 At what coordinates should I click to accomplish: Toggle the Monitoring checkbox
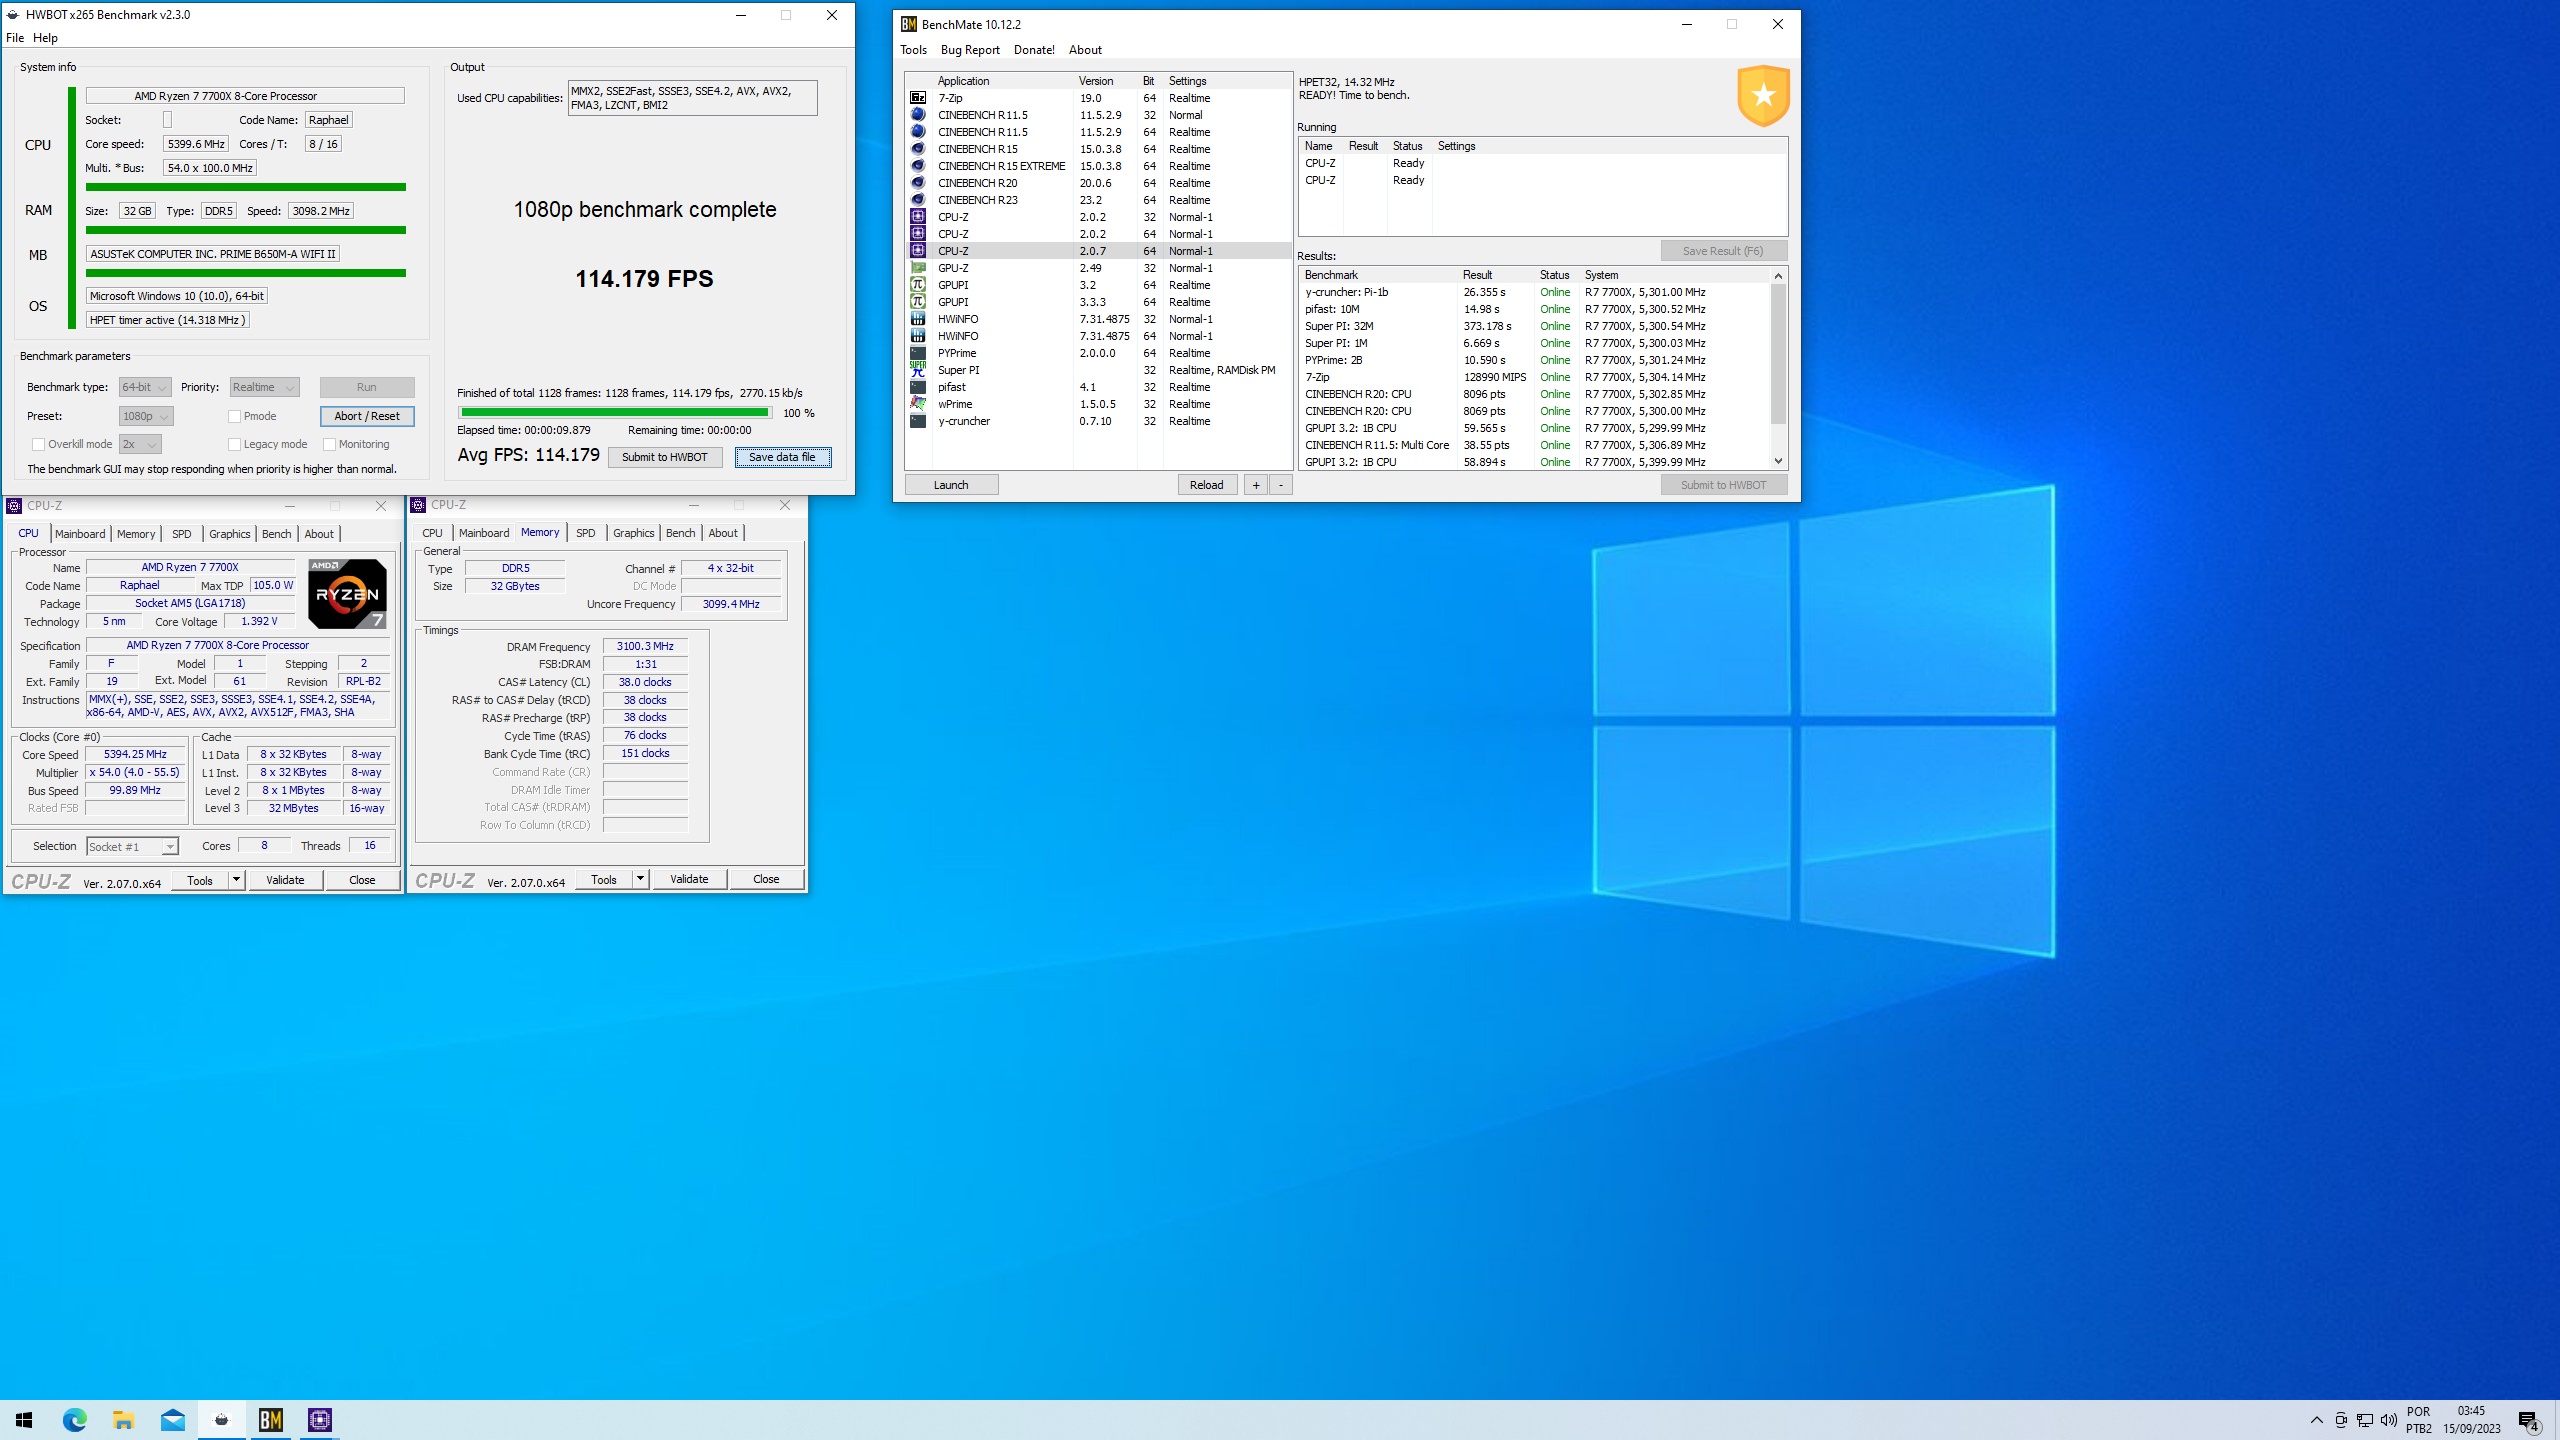tap(329, 444)
